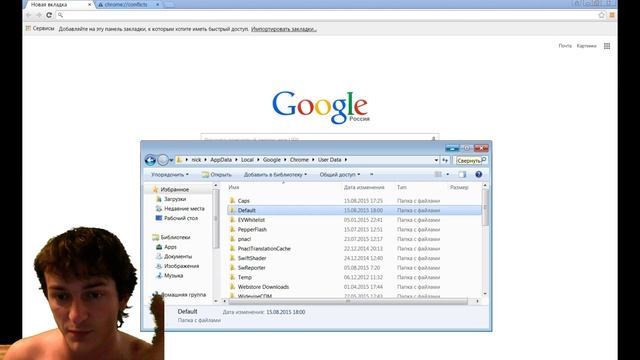Sort by the Имя column header

tap(234, 187)
